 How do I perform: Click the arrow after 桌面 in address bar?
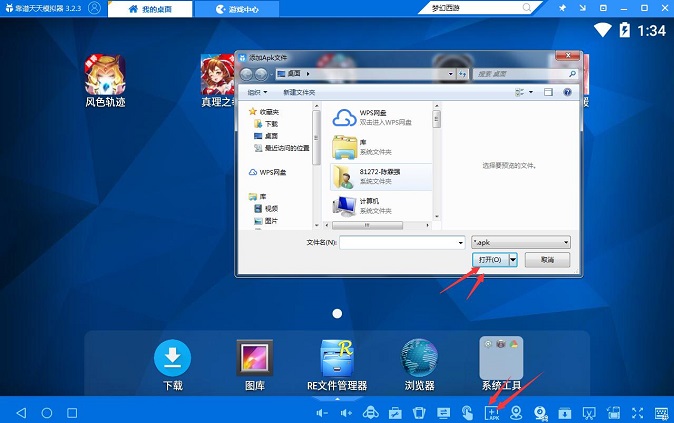(308, 74)
